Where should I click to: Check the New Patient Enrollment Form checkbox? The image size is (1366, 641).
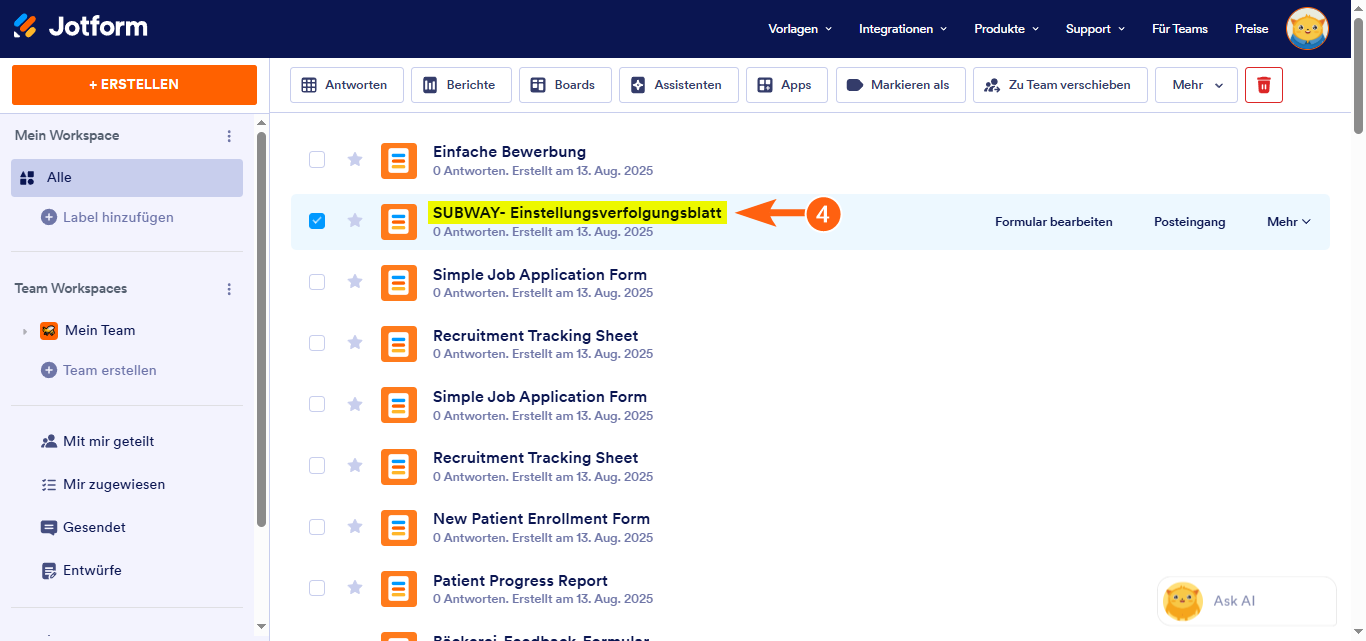tap(317, 527)
